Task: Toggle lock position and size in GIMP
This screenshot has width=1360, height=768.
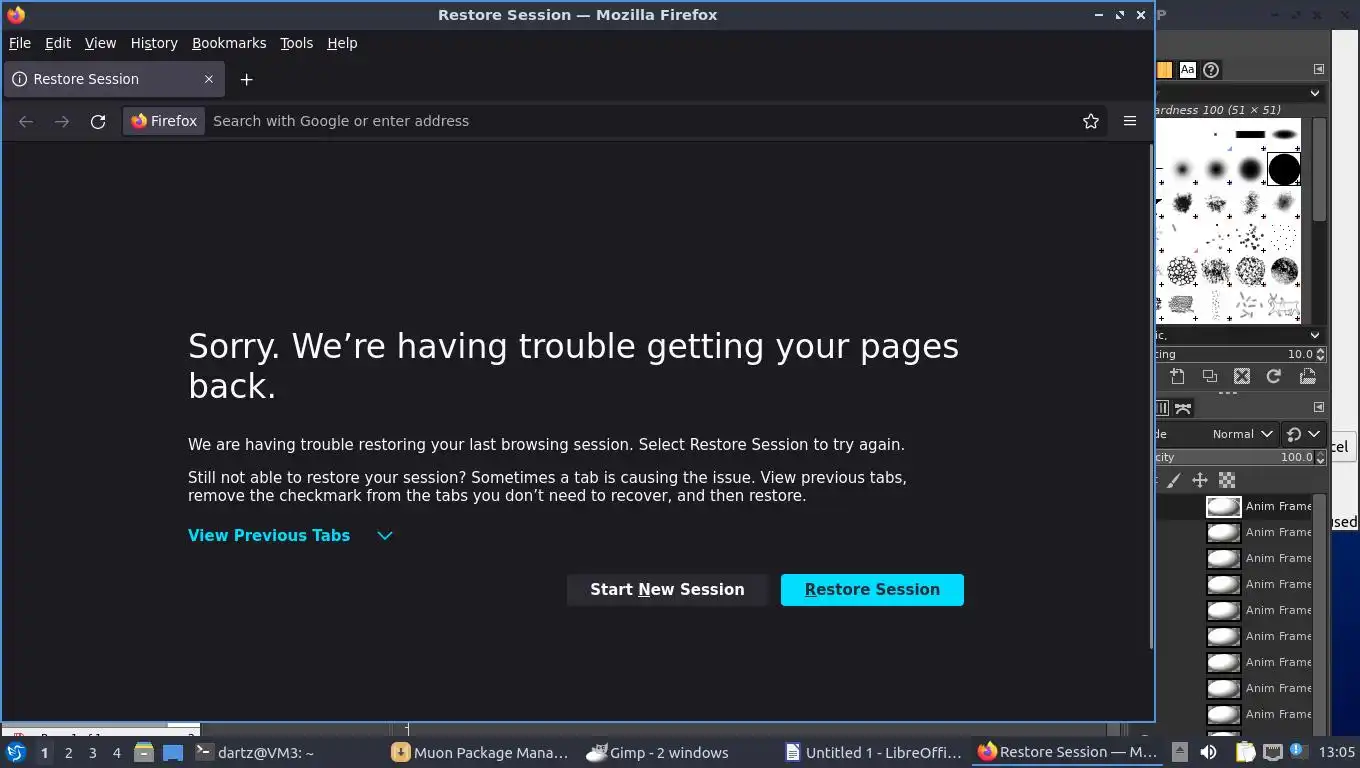Action: click(x=1200, y=481)
